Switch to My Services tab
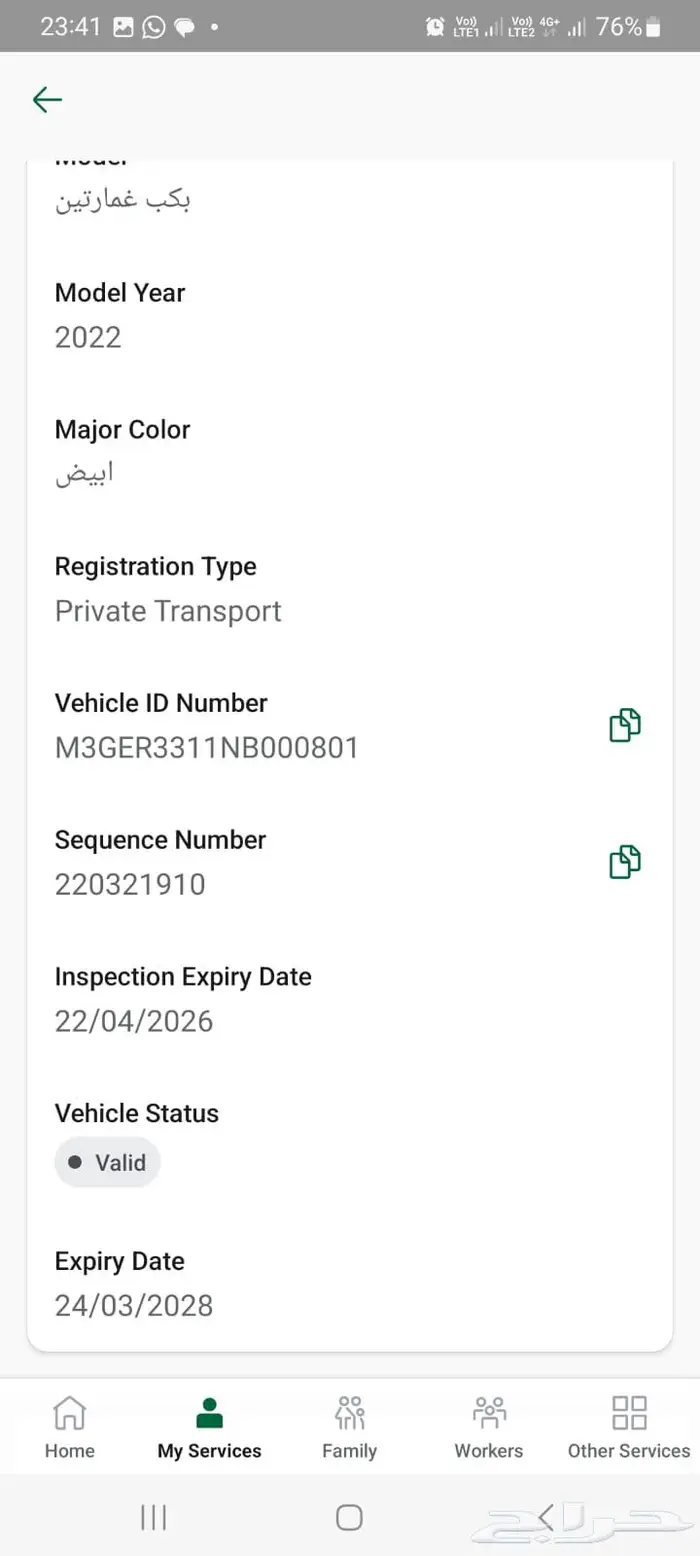Image resolution: width=700 pixels, height=1556 pixels. tap(209, 1428)
